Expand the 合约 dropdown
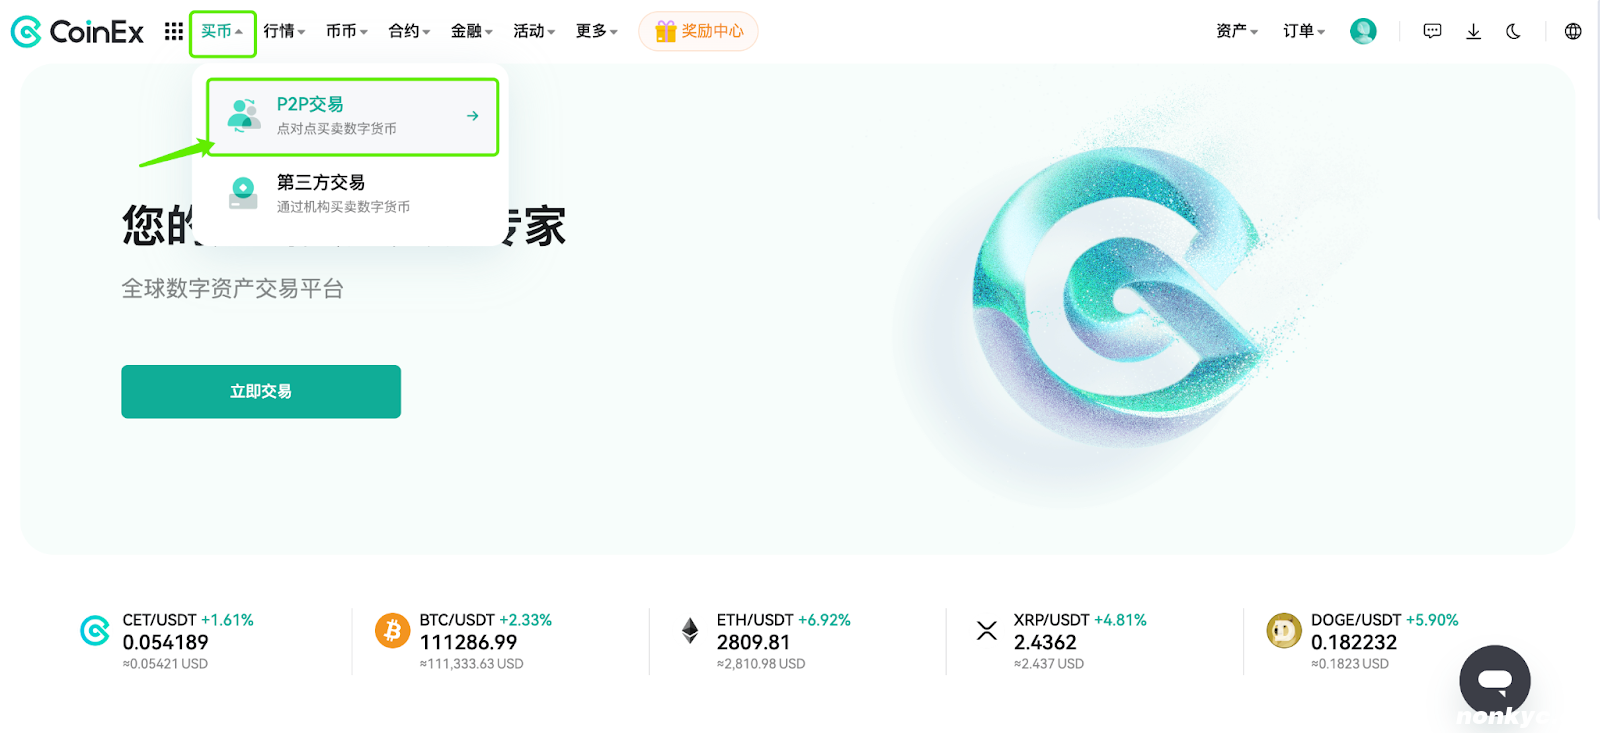The height and width of the screenshot is (733, 1600). (x=409, y=32)
